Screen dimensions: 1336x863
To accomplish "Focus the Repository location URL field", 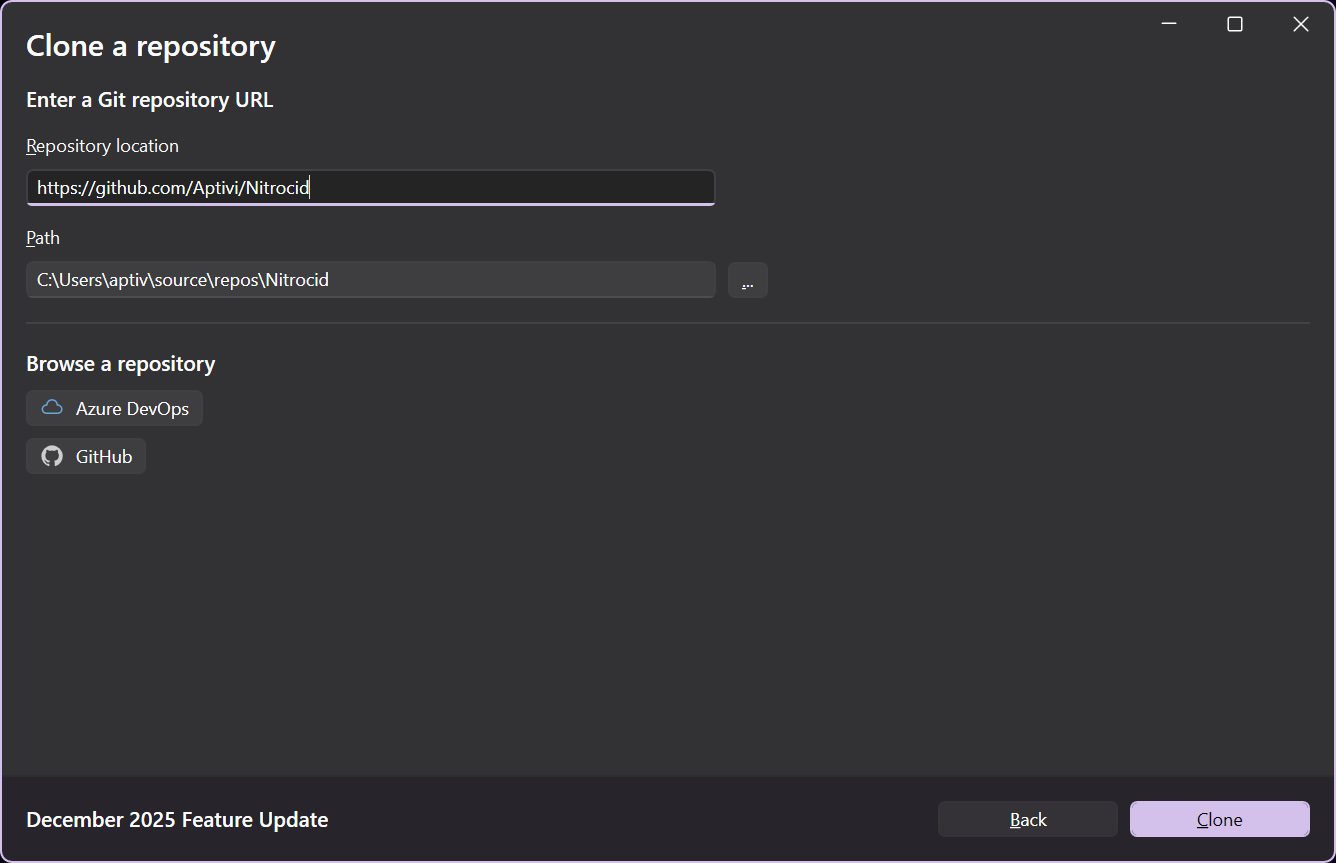I will point(500,188).
